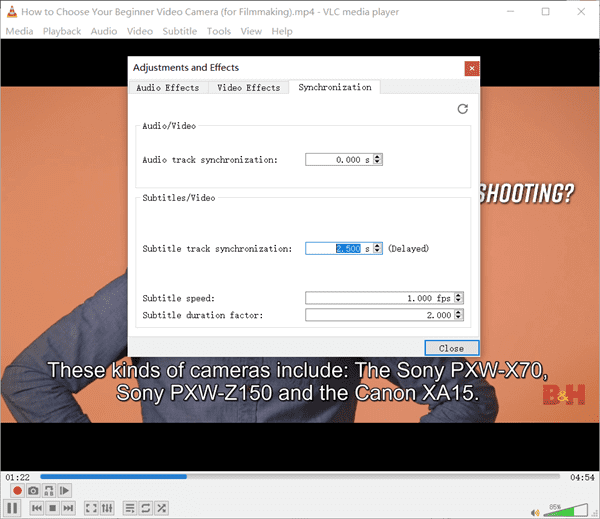This screenshot has height=519, width=600.
Task: Open the Help menu
Action: click(282, 31)
